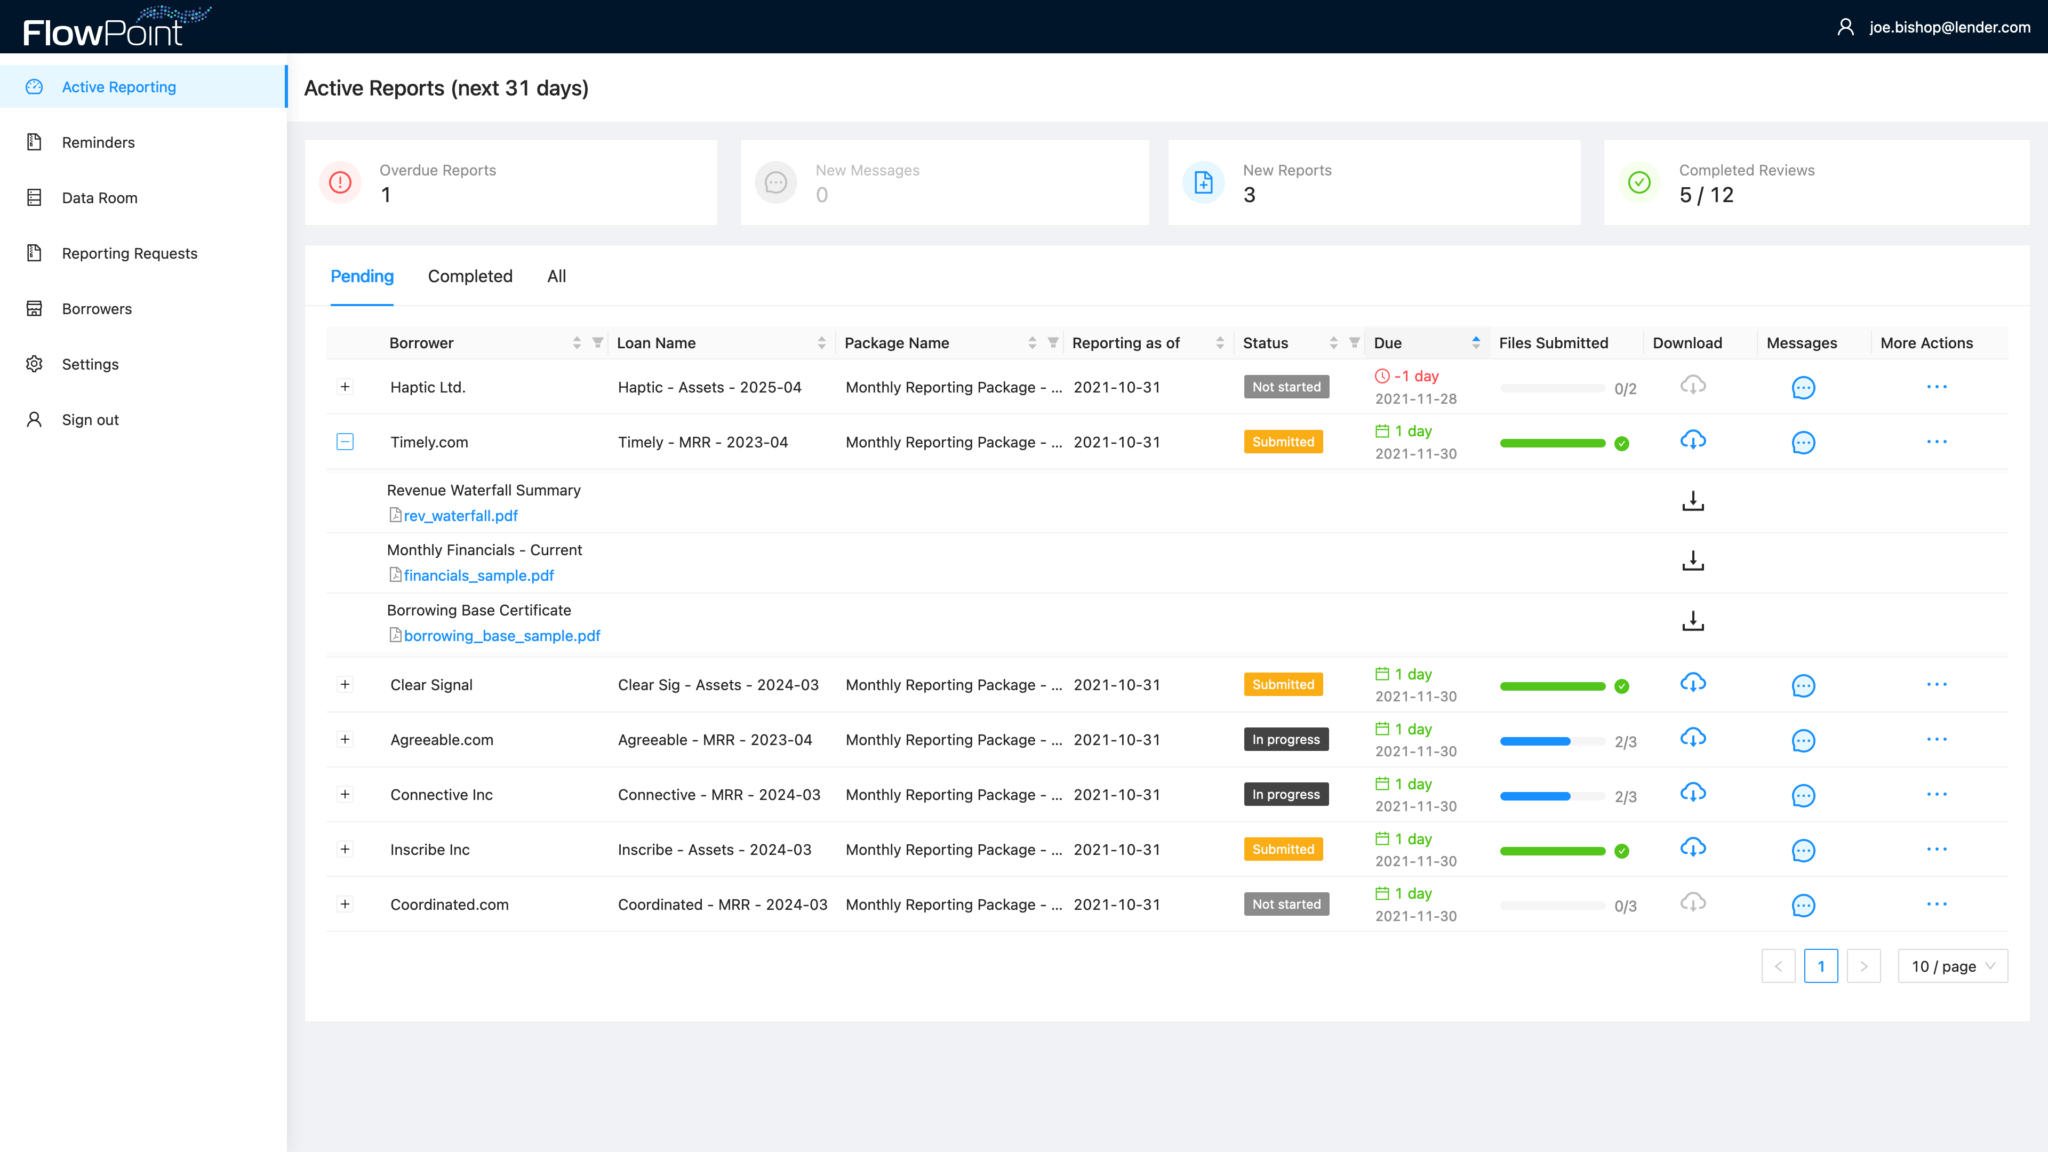Download the Borrowing Base Certificate file
The height and width of the screenshot is (1152, 2048).
1692,621
